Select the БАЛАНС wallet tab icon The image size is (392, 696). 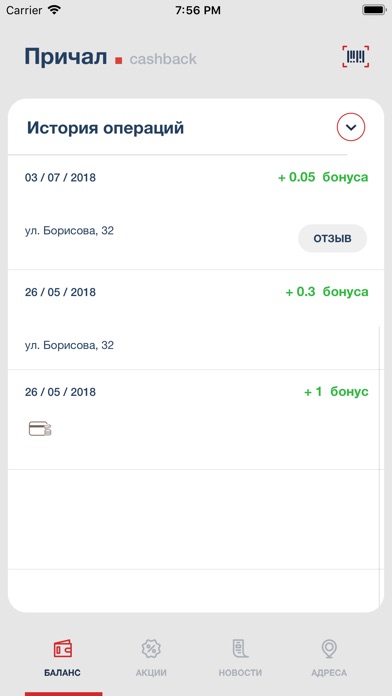point(63,649)
